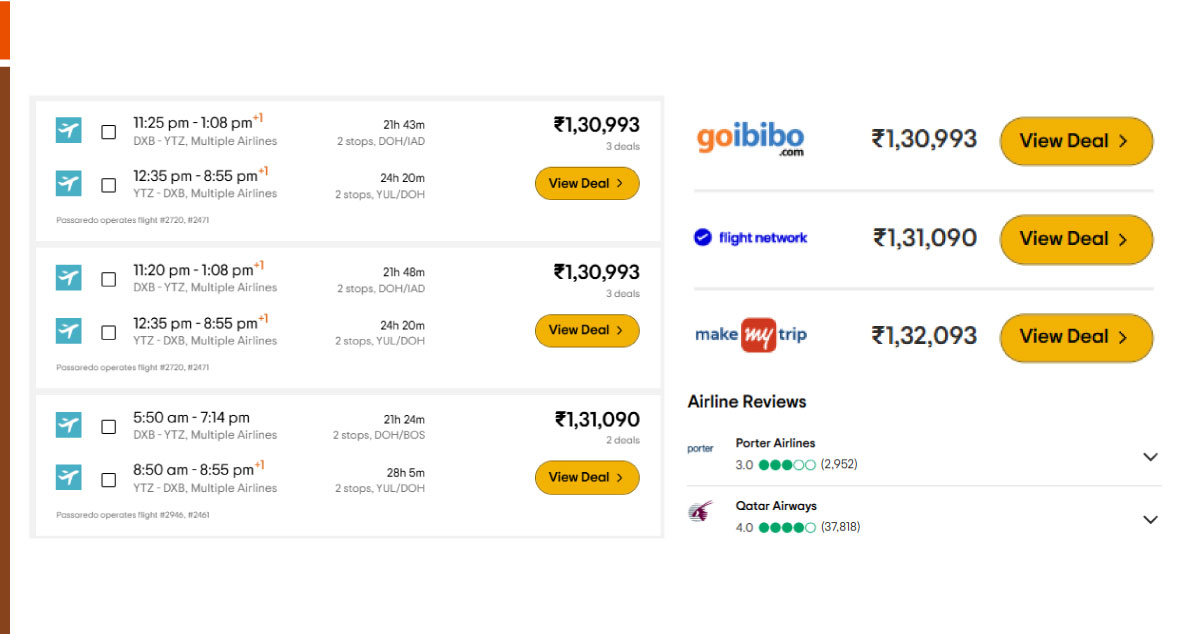Click the makemytrip logo
Image resolution: width=1202 pixels, height=634 pixels.
(x=751, y=336)
